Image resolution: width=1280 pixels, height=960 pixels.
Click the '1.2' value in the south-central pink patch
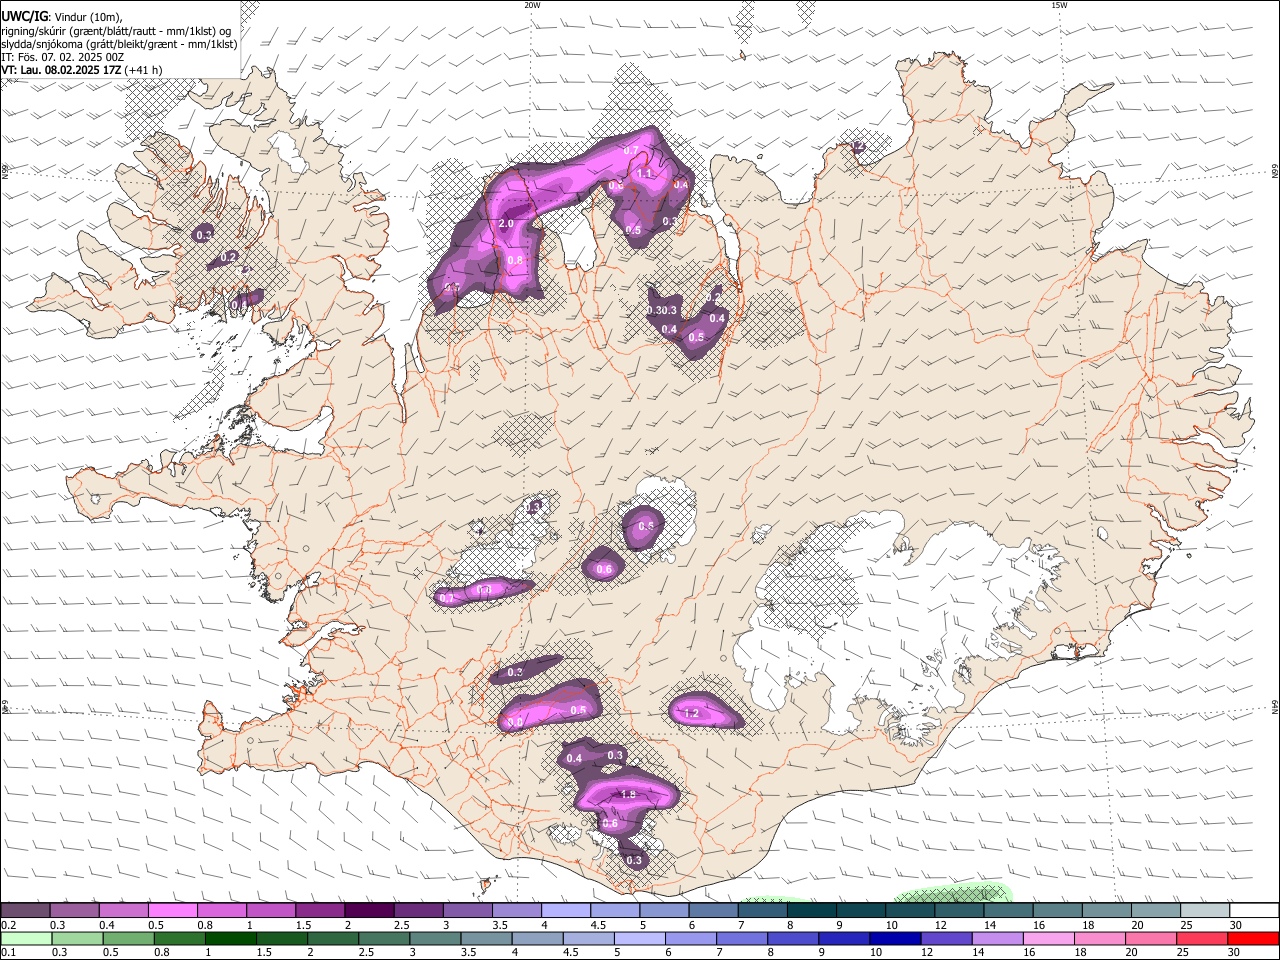click(x=692, y=714)
